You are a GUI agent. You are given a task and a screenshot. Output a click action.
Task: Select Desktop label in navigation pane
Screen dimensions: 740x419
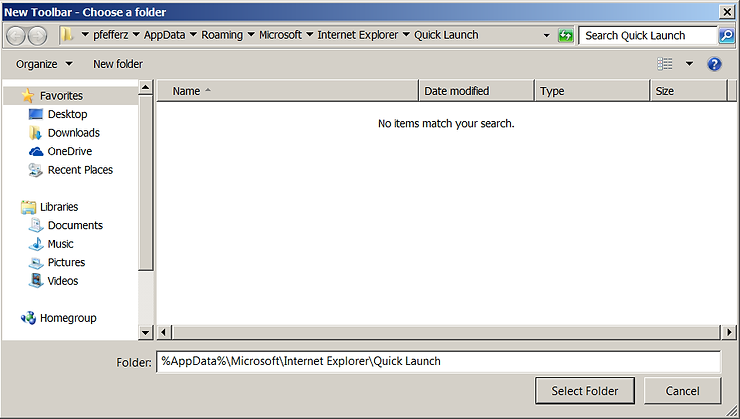pyautogui.click(x=67, y=114)
